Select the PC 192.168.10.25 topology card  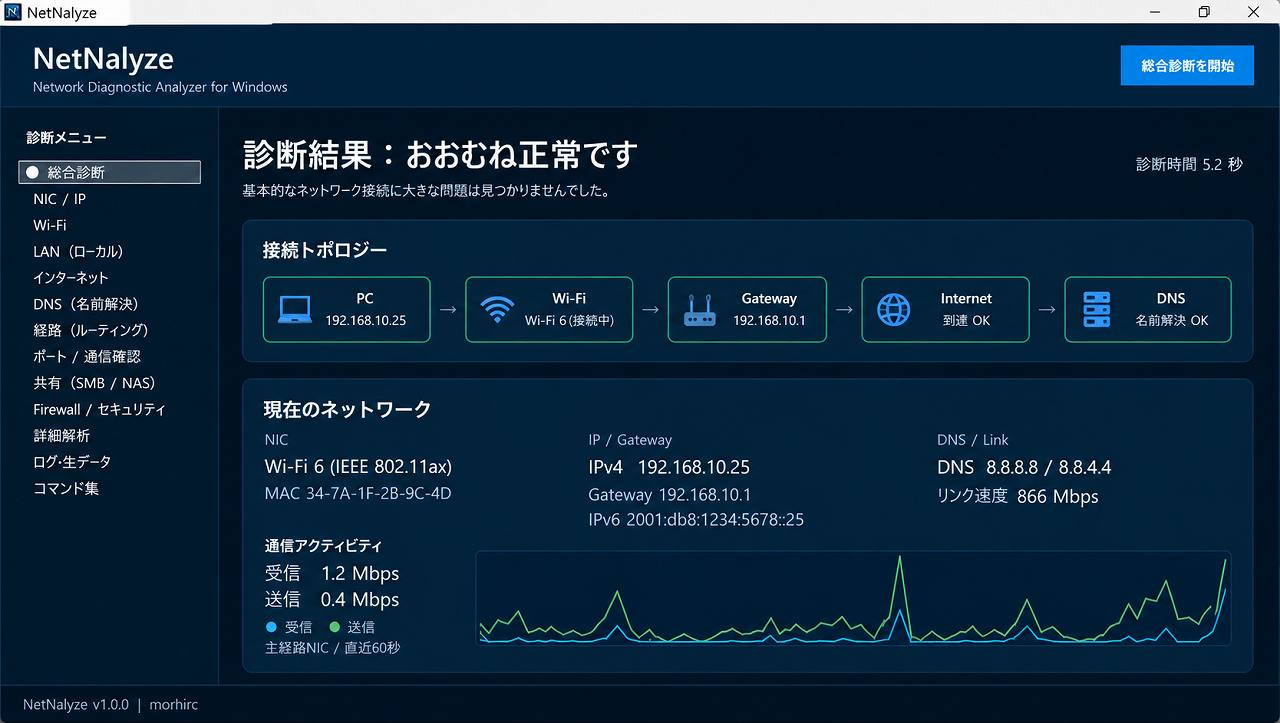[x=347, y=310]
